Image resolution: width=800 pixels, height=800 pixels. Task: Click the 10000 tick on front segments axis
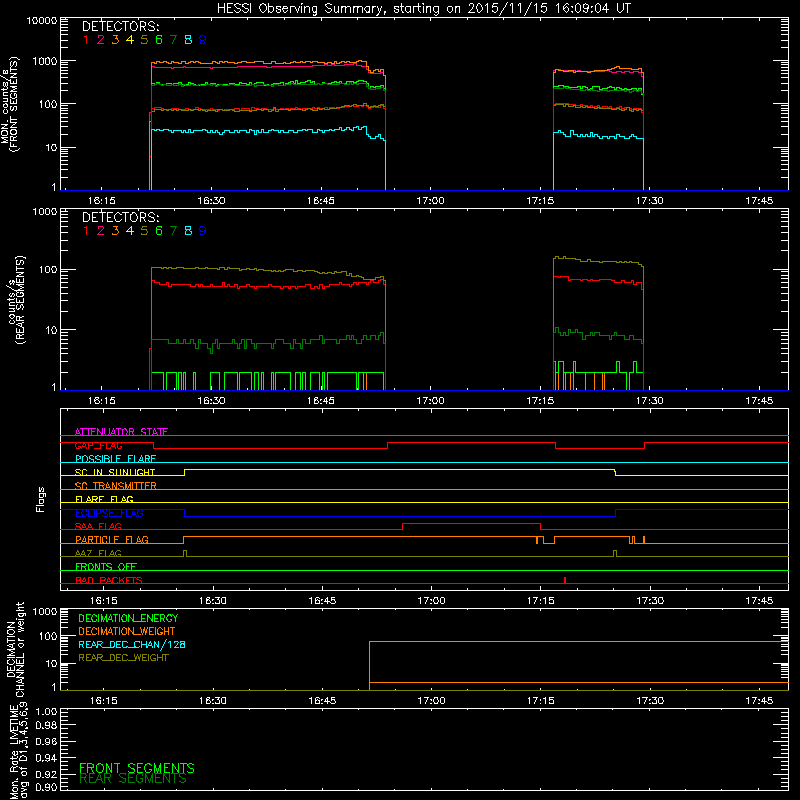[42, 21]
